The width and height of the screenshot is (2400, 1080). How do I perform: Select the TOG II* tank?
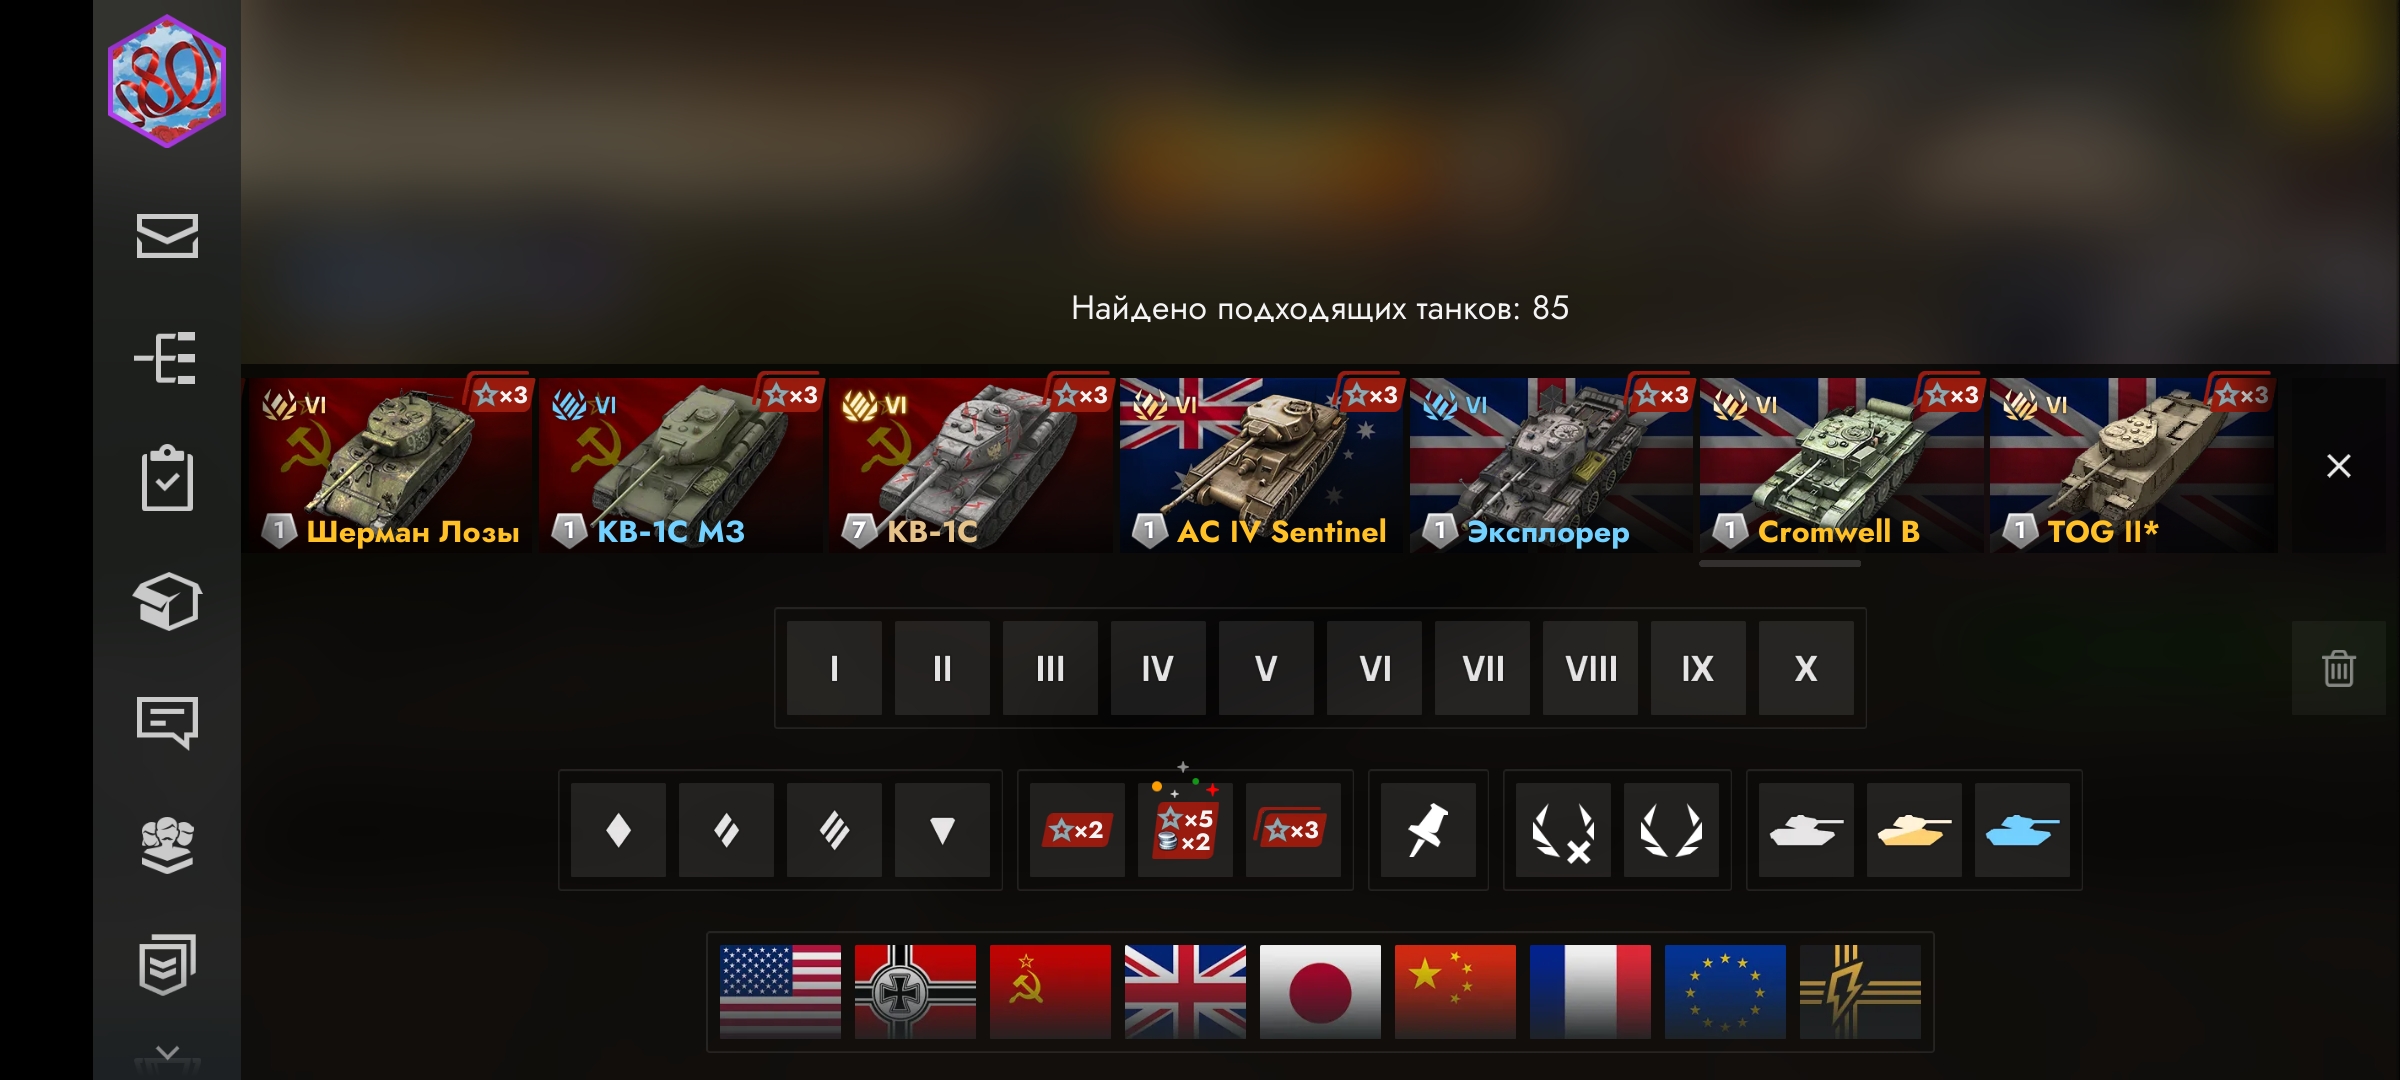click(x=2133, y=465)
